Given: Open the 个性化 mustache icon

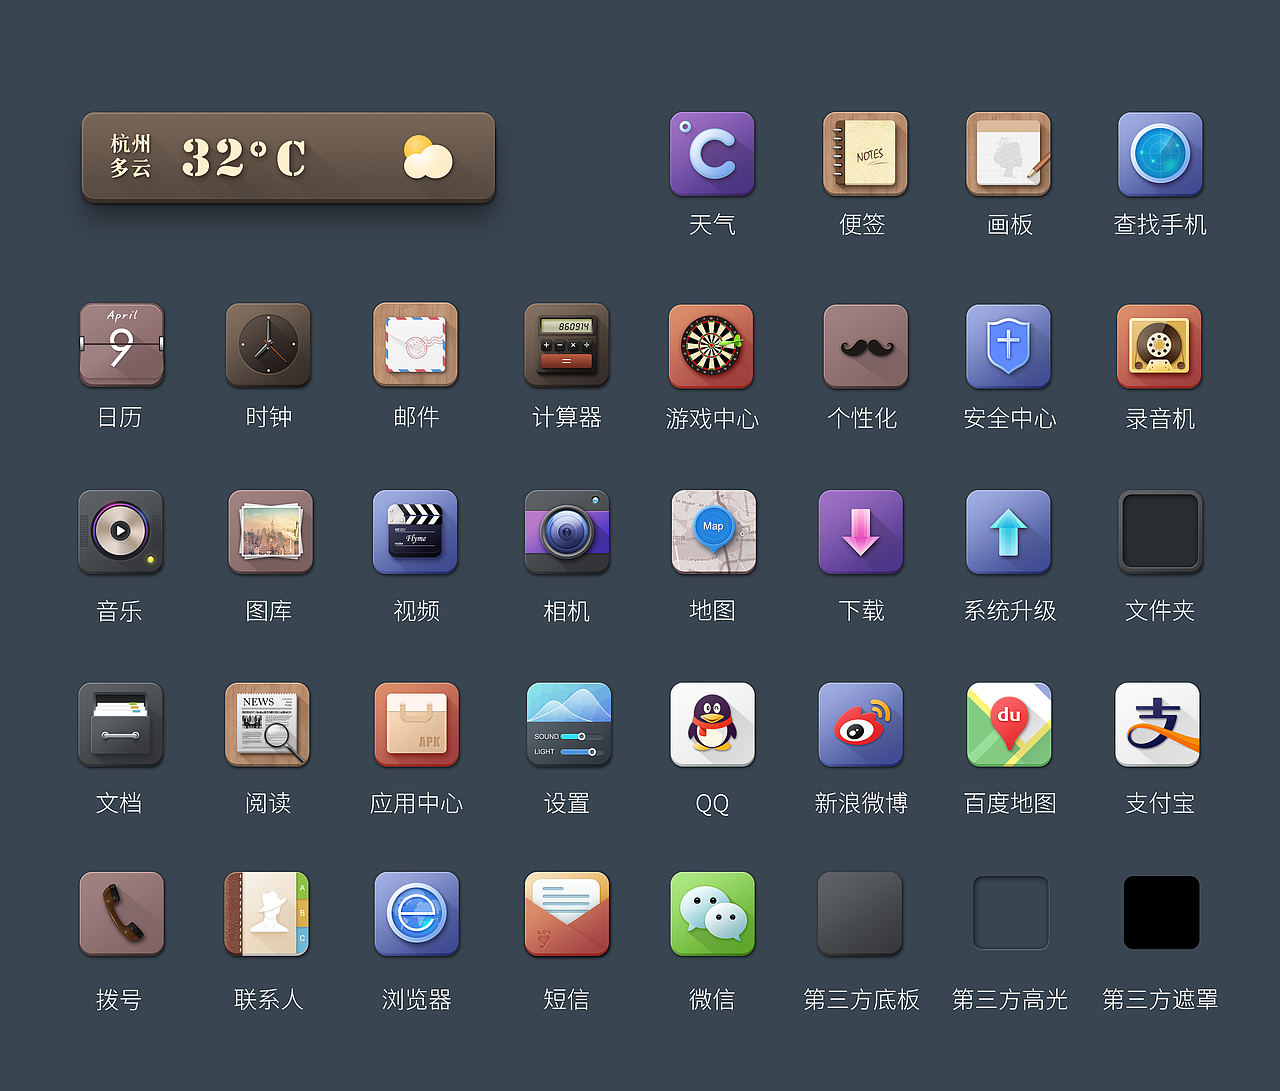Looking at the screenshot, I should coord(866,347).
